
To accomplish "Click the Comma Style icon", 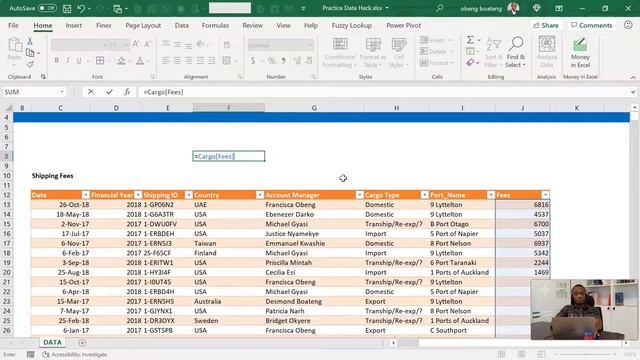I will click(x=283, y=61).
